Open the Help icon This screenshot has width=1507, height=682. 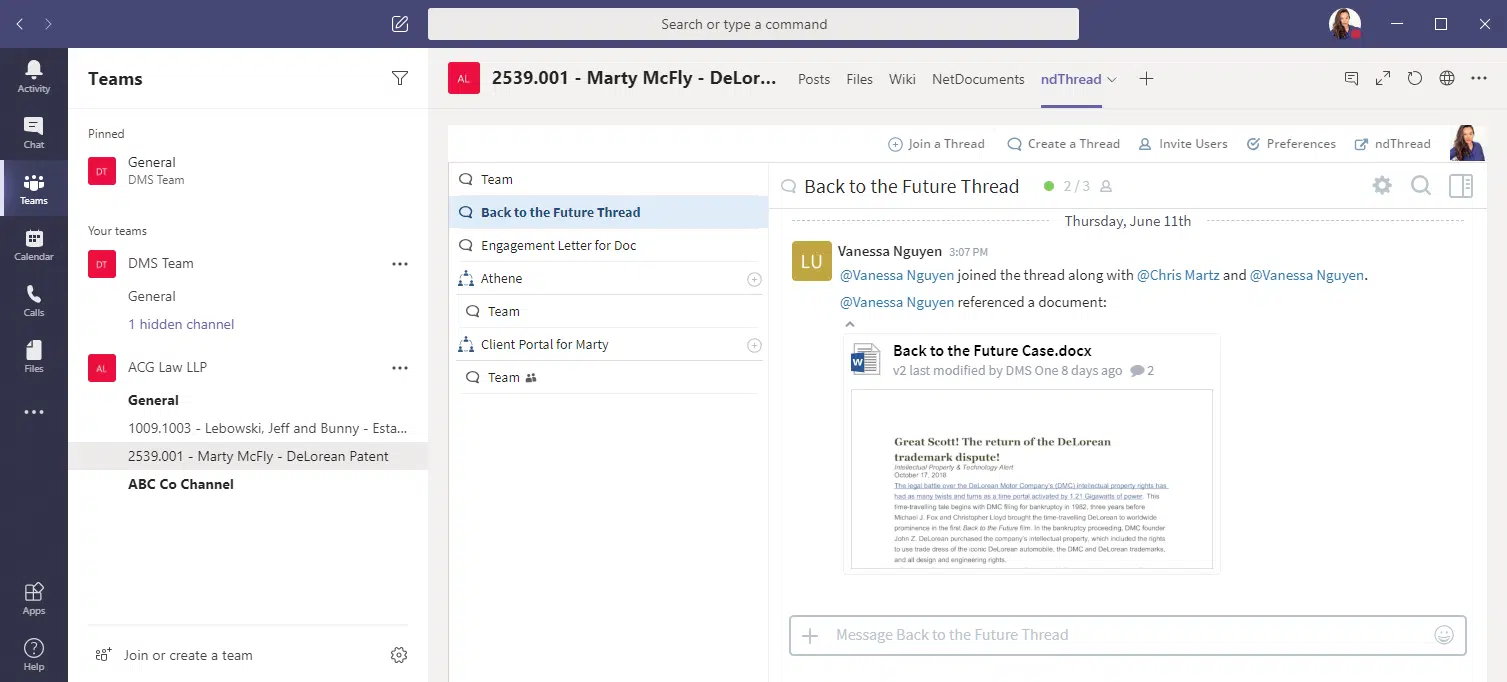[33, 654]
